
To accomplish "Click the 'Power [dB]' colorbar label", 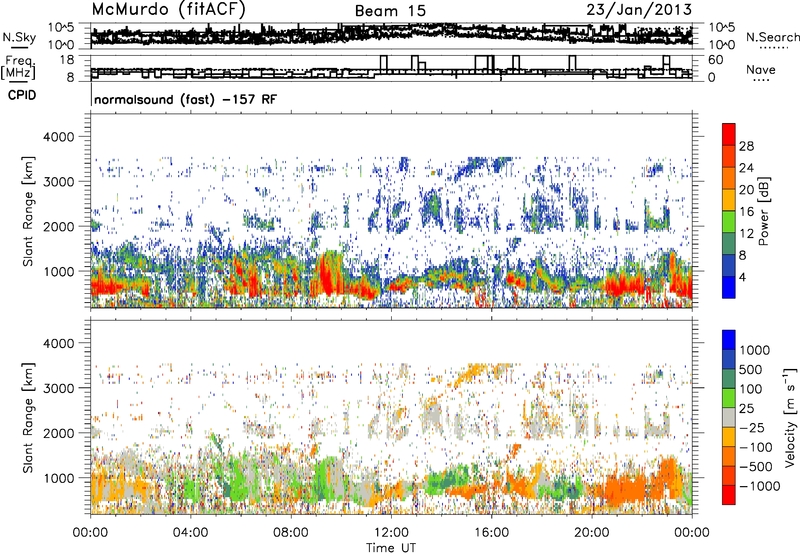I will (x=763, y=211).
